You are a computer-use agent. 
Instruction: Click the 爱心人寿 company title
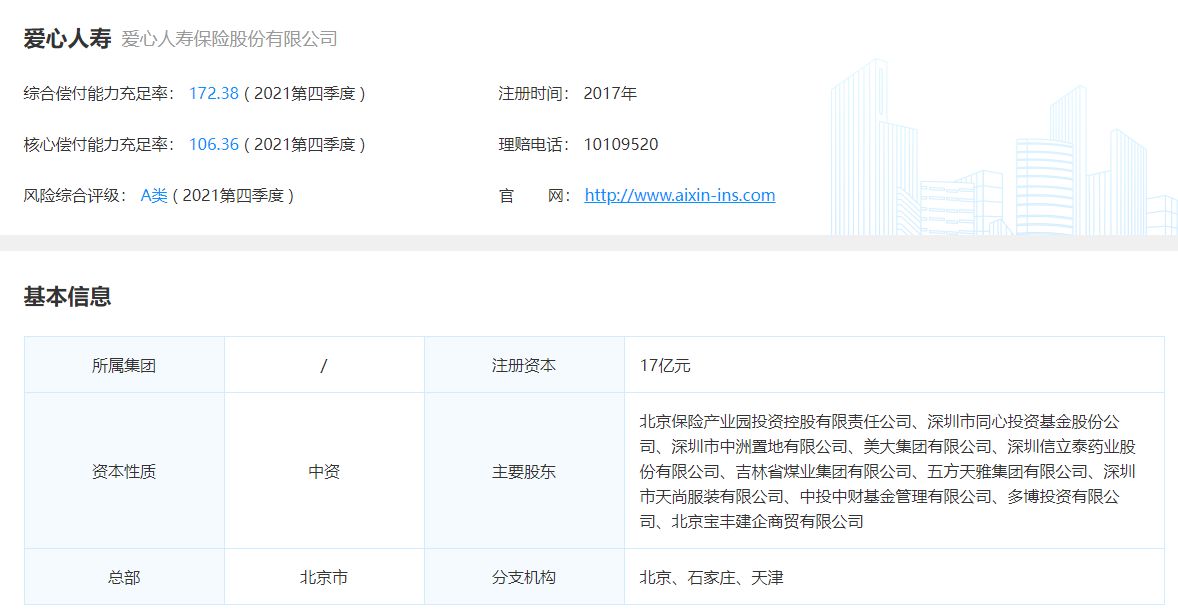pyautogui.click(x=67, y=39)
